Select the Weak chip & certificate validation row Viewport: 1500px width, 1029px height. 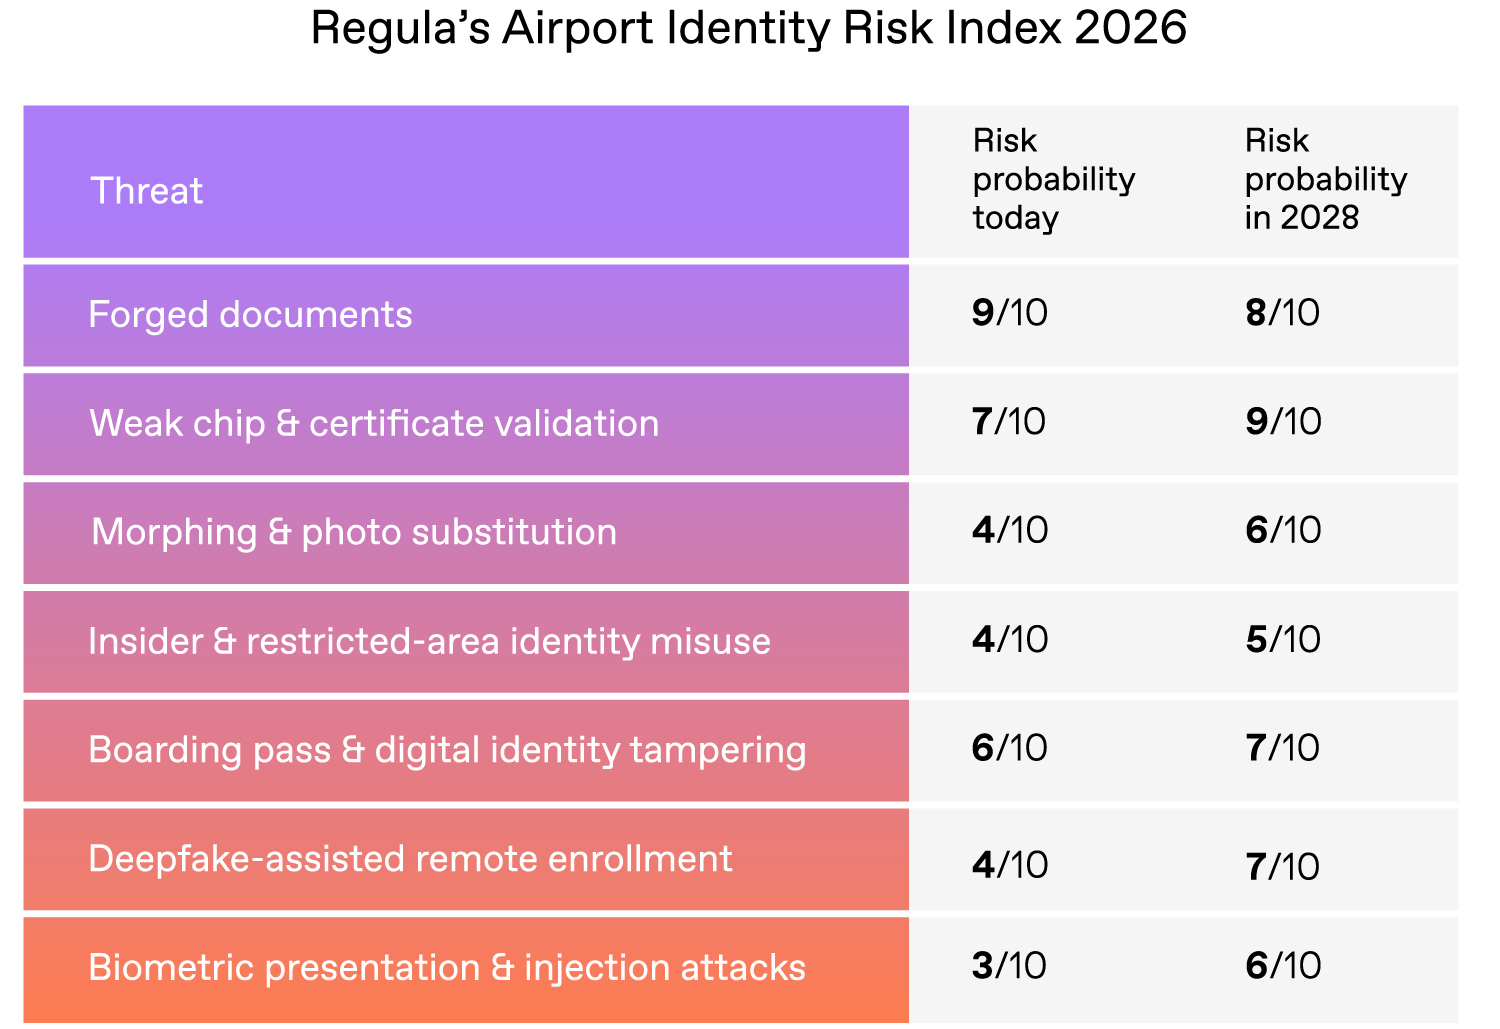[374, 423]
